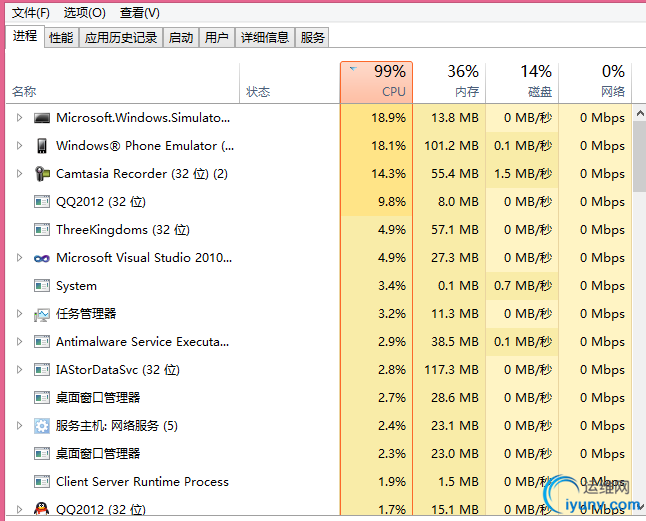Sort by the CPU column header
This screenshot has height=521, width=646.
pyautogui.click(x=376, y=82)
